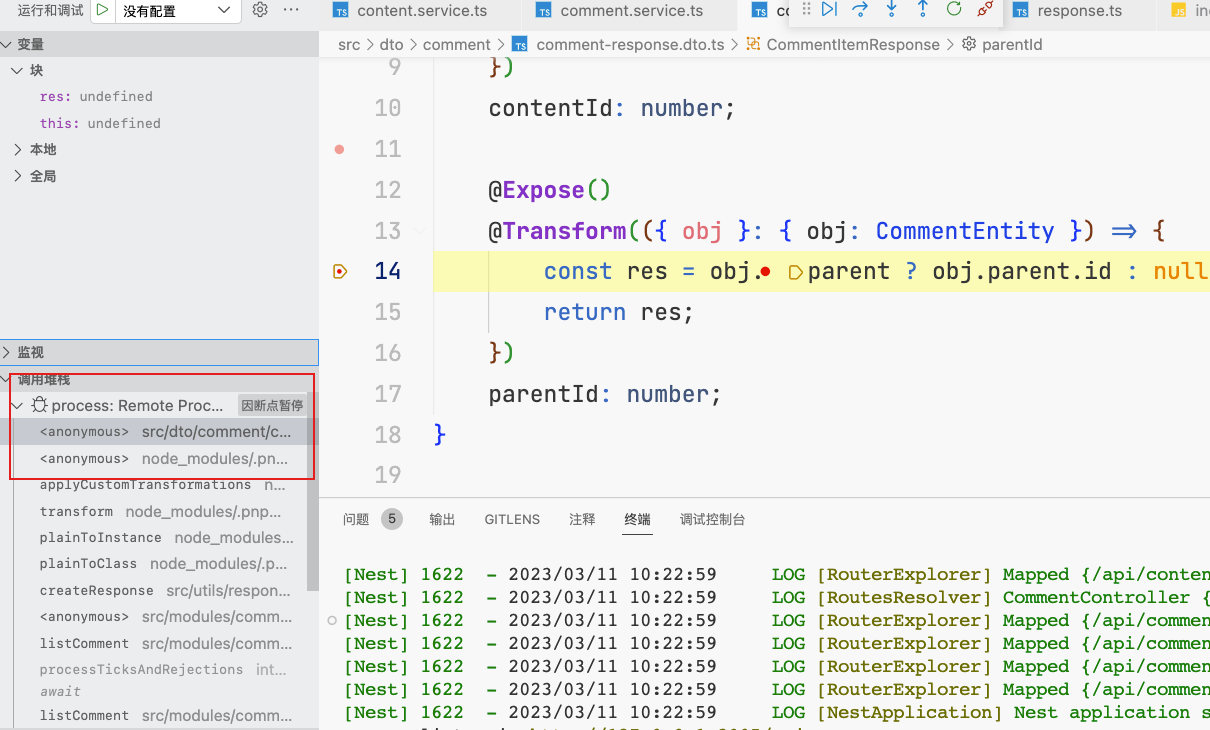Click the Continue debugging button

[829, 10]
